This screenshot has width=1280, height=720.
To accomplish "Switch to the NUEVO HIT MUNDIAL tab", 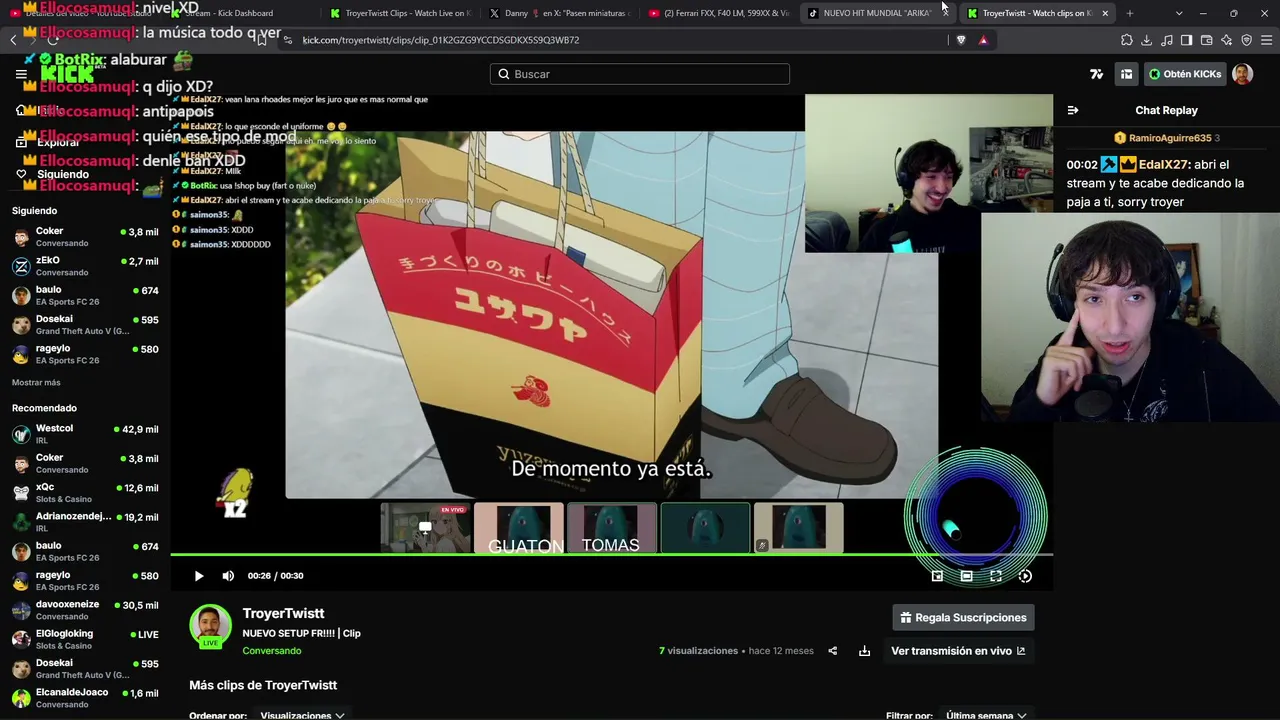I will point(878,13).
